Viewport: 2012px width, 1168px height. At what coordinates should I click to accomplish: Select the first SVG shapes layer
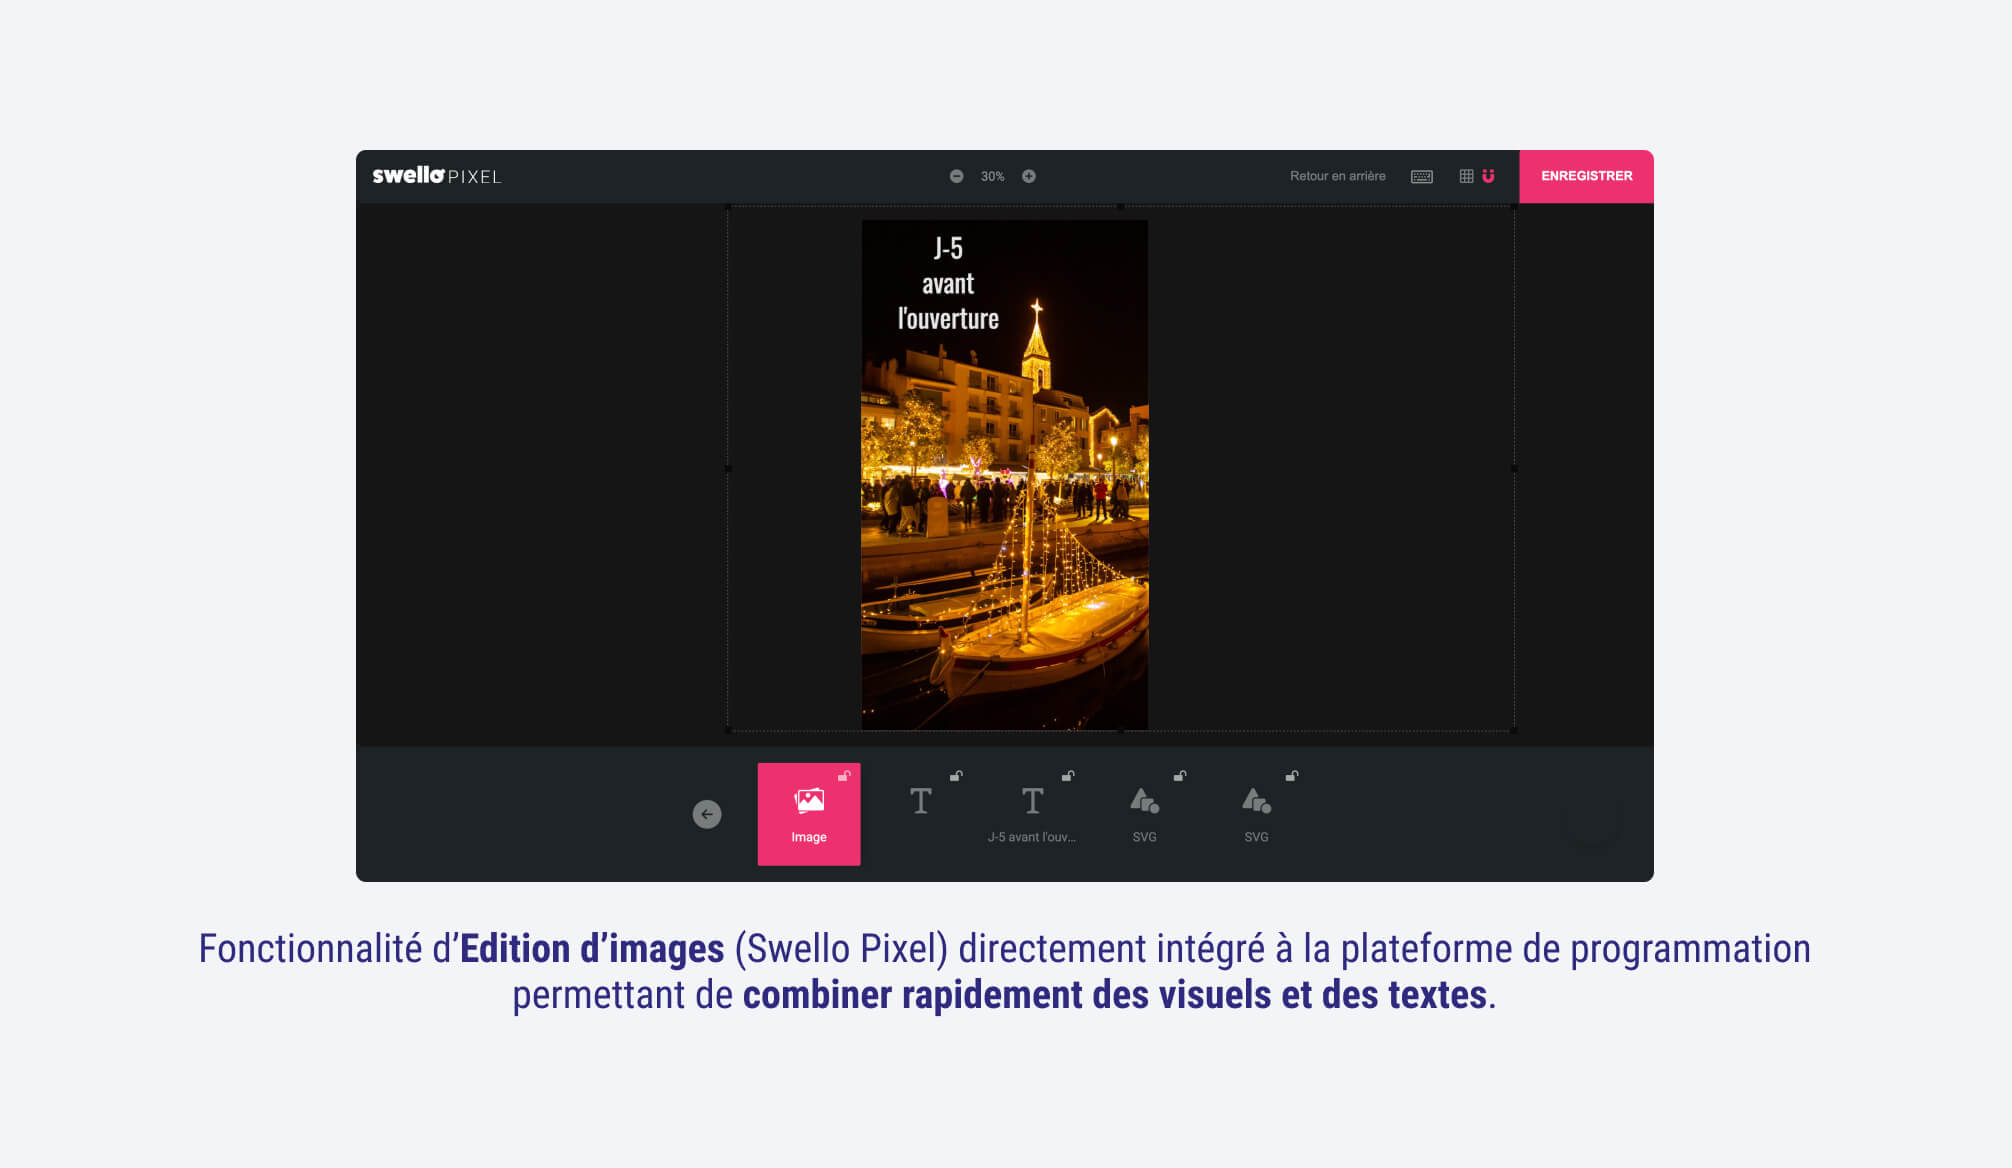pyautogui.click(x=1144, y=812)
